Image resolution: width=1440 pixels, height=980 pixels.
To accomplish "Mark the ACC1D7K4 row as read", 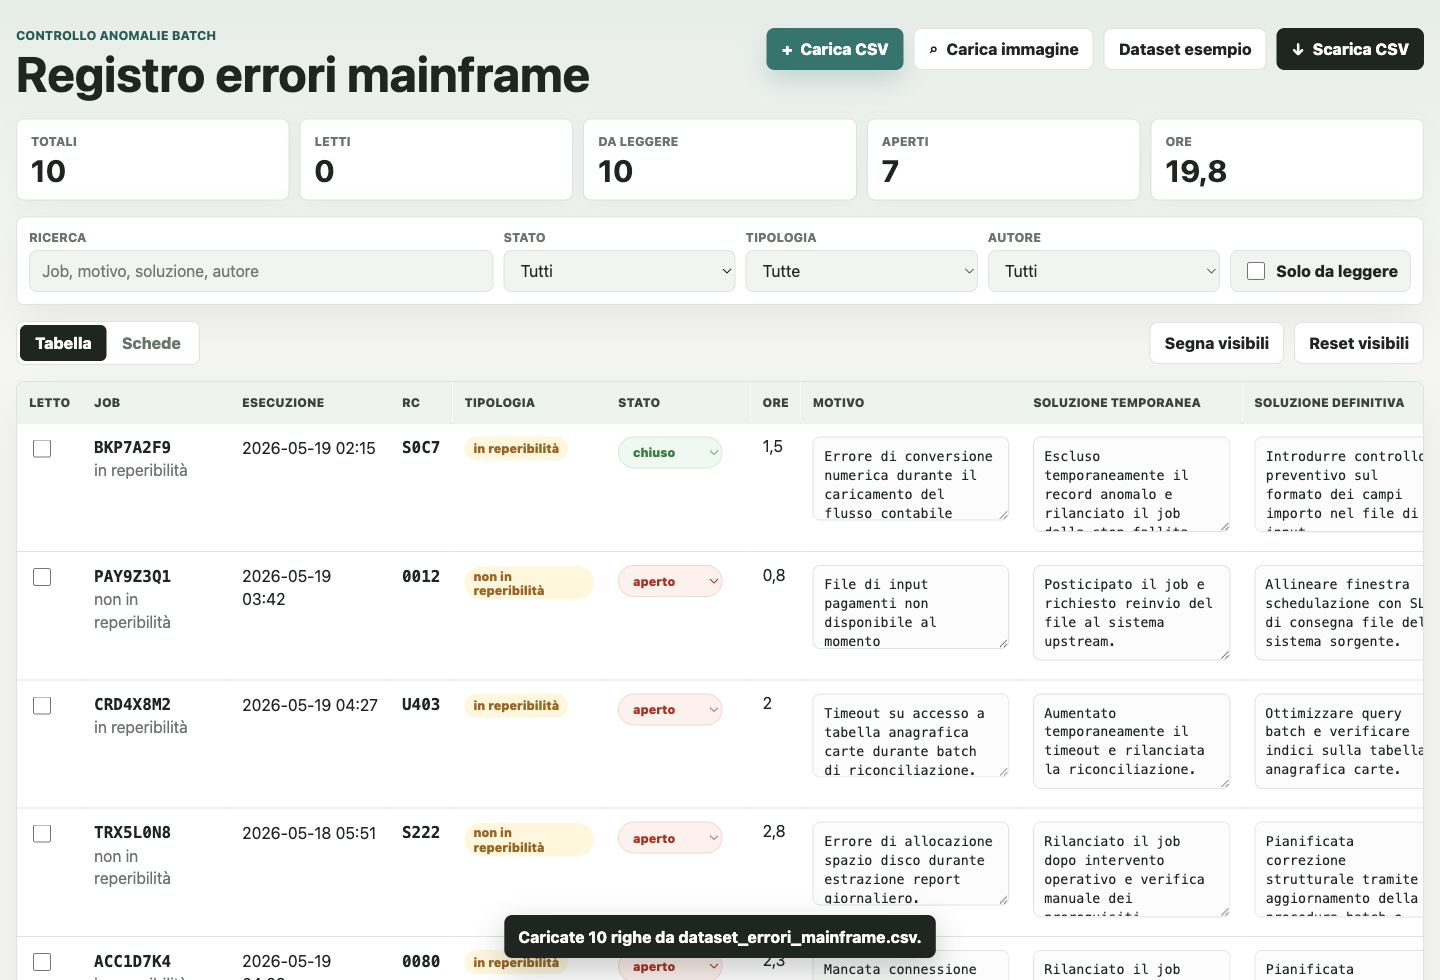I will click(42, 962).
